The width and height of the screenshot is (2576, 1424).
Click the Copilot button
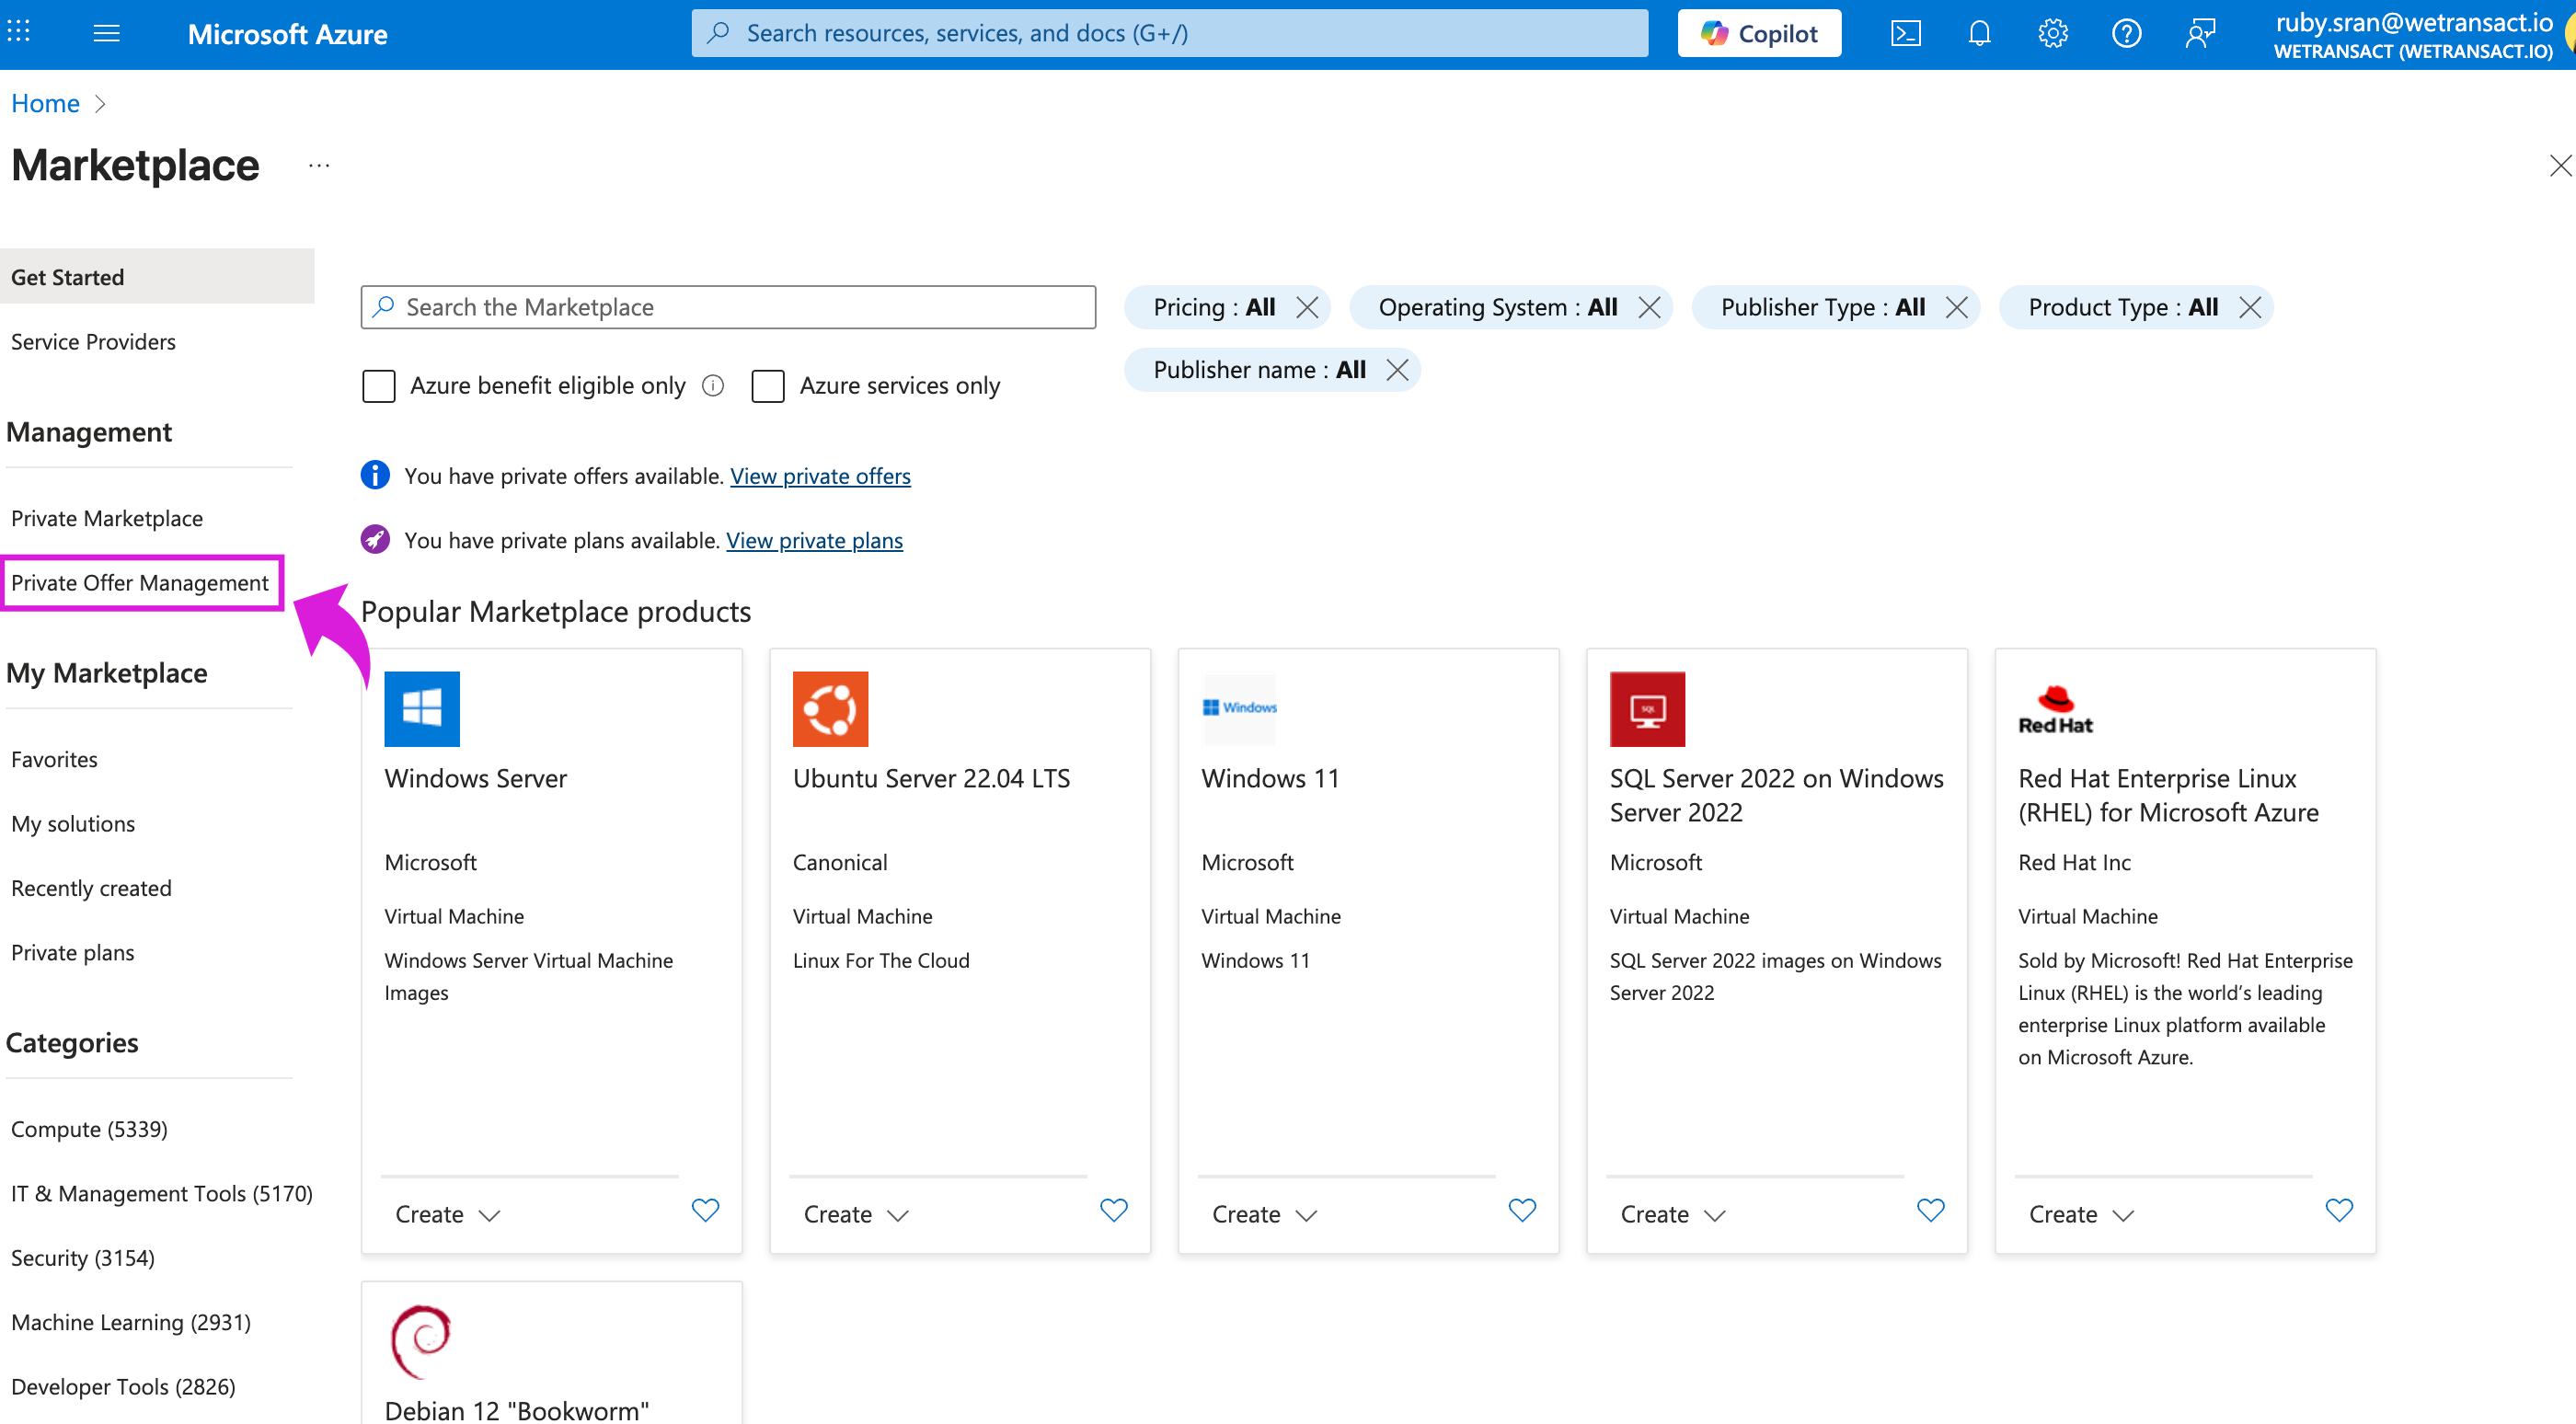point(1758,33)
